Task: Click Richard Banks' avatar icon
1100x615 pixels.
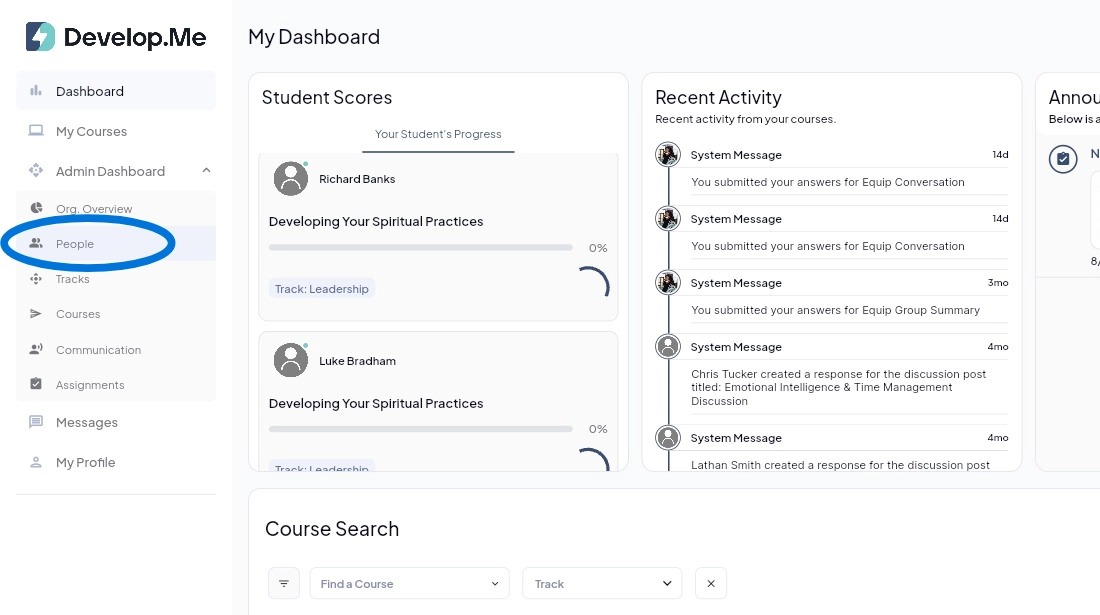Action: [291, 179]
